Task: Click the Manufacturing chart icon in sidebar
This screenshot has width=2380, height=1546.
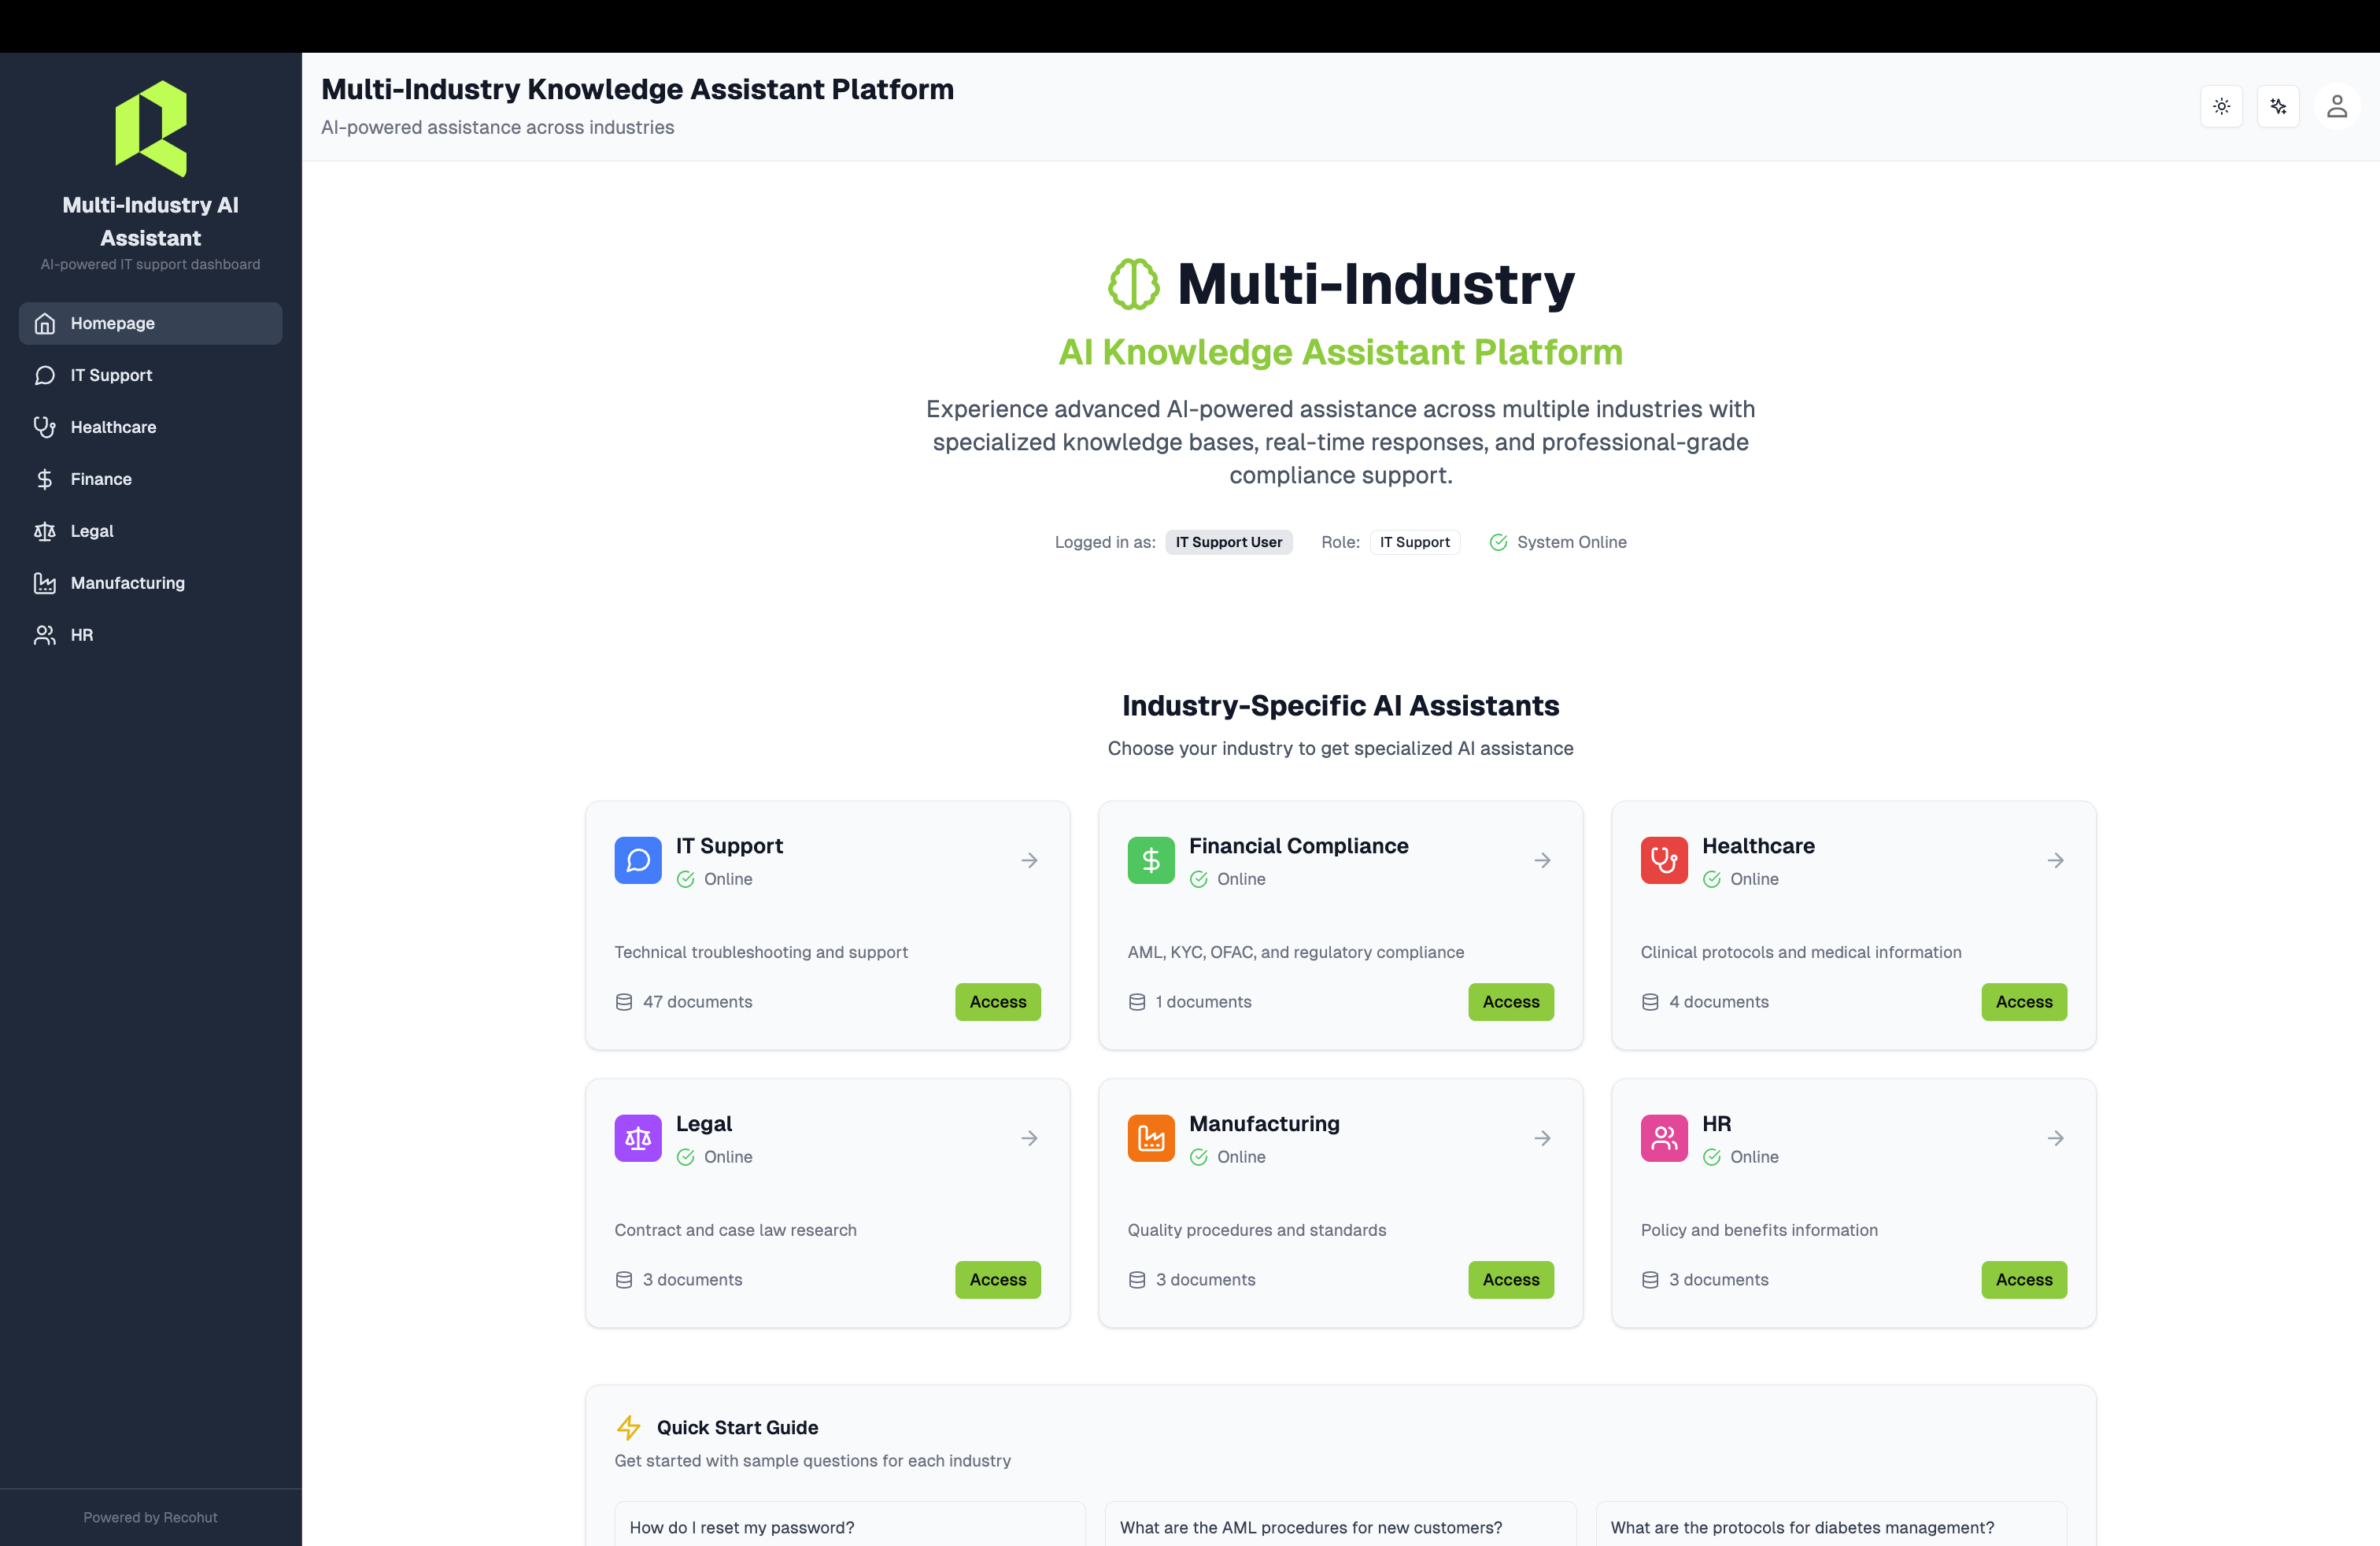Action: coord(45,583)
